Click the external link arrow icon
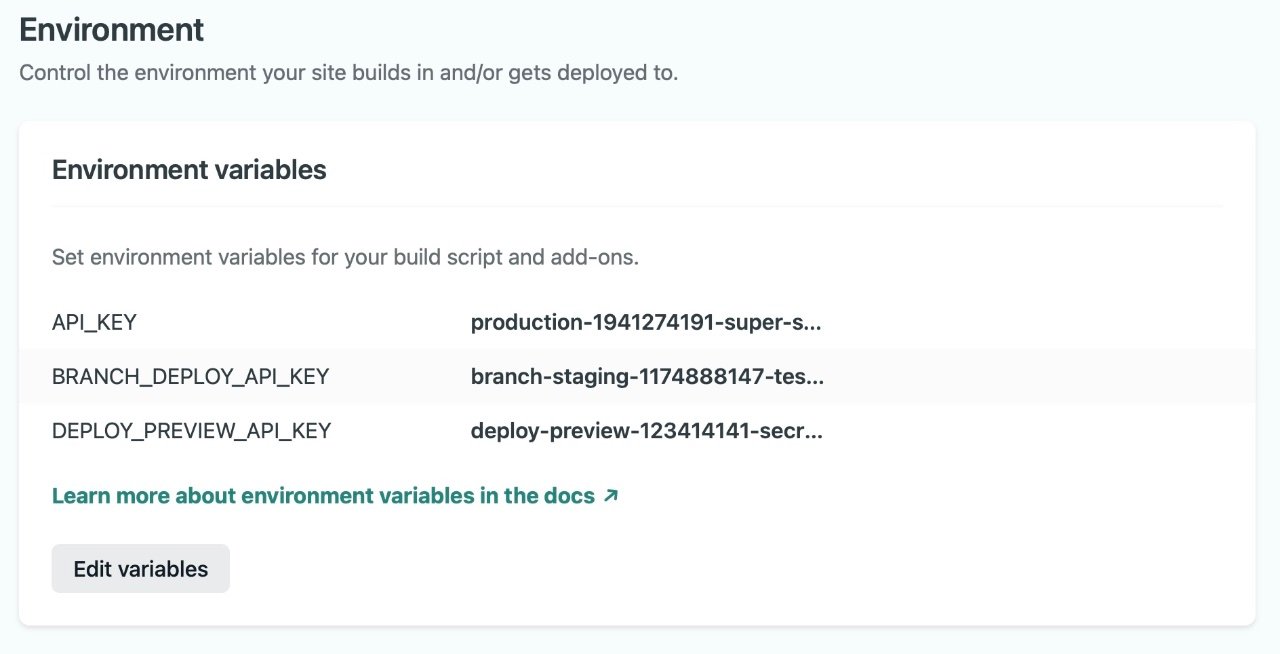1280x654 pixels. (x=610, y=494)
